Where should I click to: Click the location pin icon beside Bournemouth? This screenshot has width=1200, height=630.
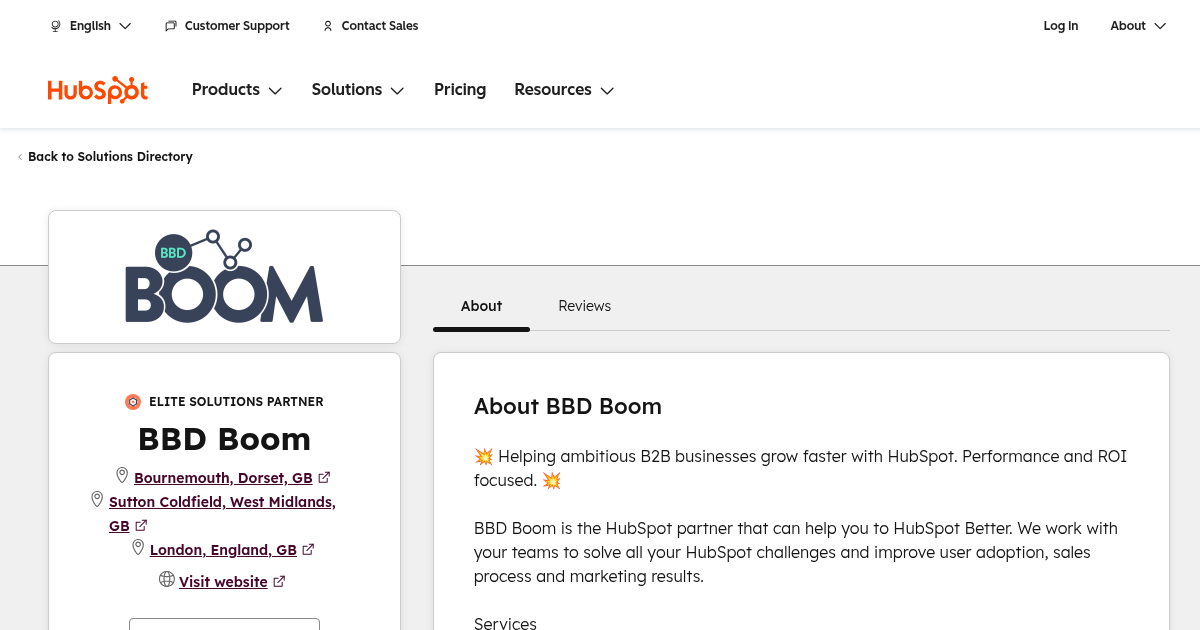(x=122, y=476)
